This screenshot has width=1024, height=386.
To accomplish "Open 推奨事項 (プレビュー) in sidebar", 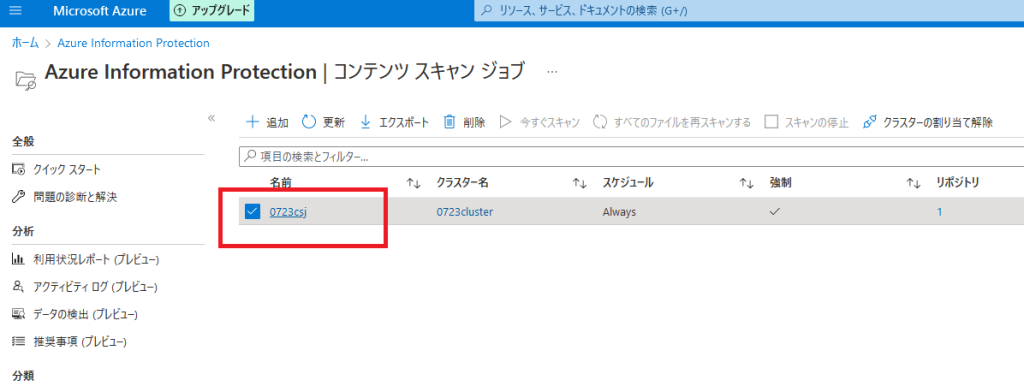I will [x=69, y=342].
